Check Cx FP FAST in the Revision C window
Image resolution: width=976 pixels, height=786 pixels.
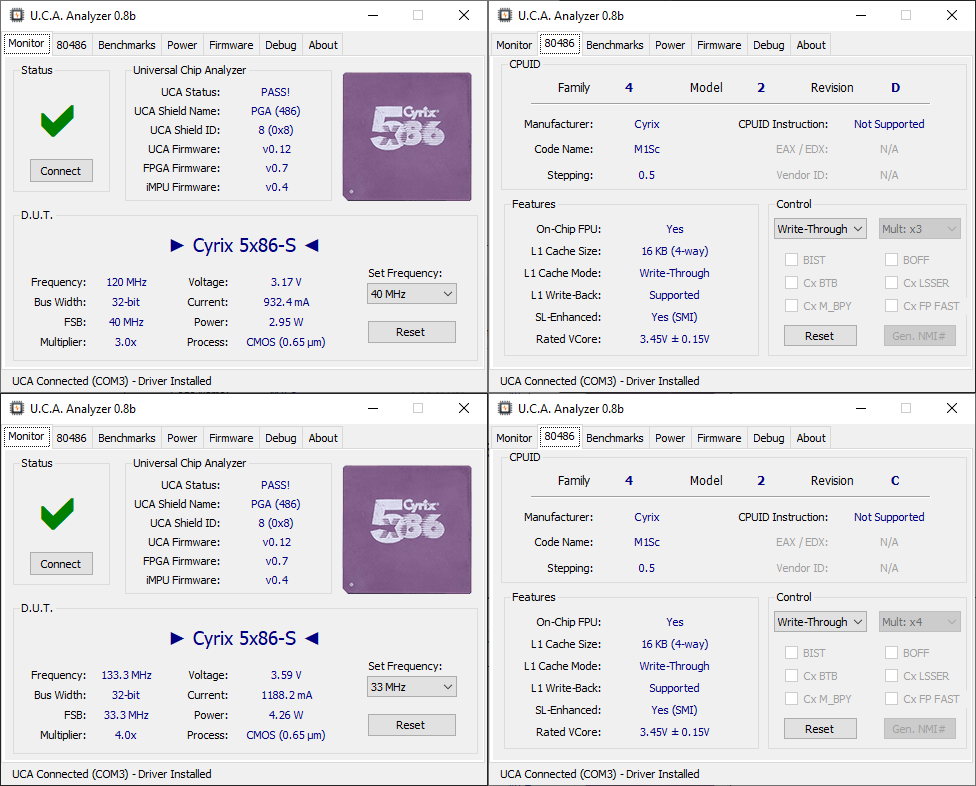click(x=891, y=698)
